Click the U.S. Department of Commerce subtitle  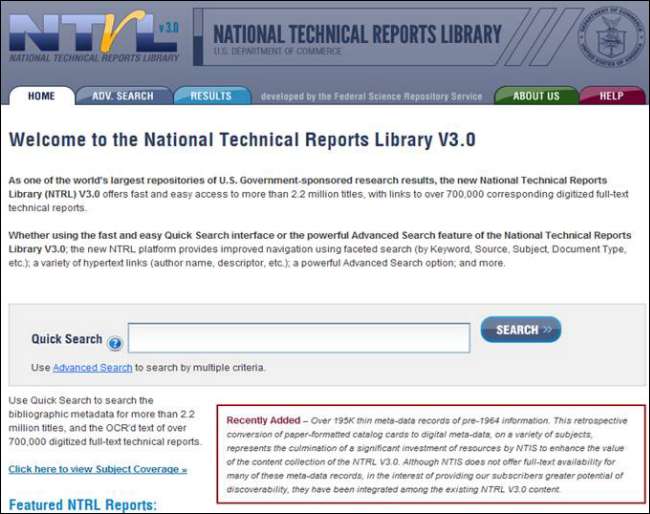[x=278, y=51]
